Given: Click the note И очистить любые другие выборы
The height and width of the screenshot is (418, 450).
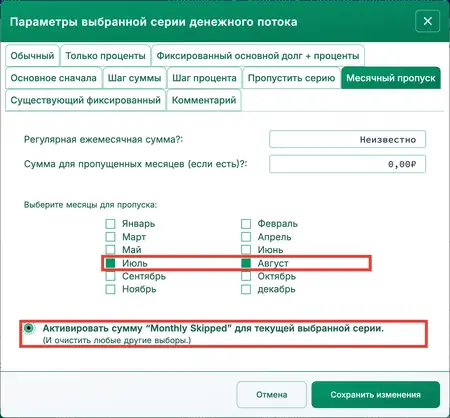Looking at the screenshot, I should pyautogui.click(x=117, y=340).
